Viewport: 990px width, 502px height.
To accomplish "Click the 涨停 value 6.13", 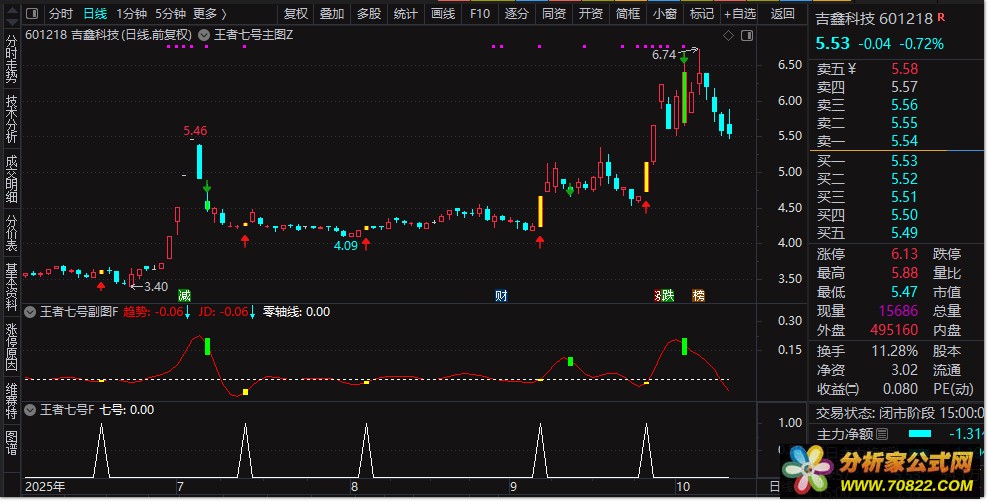I will pyautogui.click(x=904, y=254).
